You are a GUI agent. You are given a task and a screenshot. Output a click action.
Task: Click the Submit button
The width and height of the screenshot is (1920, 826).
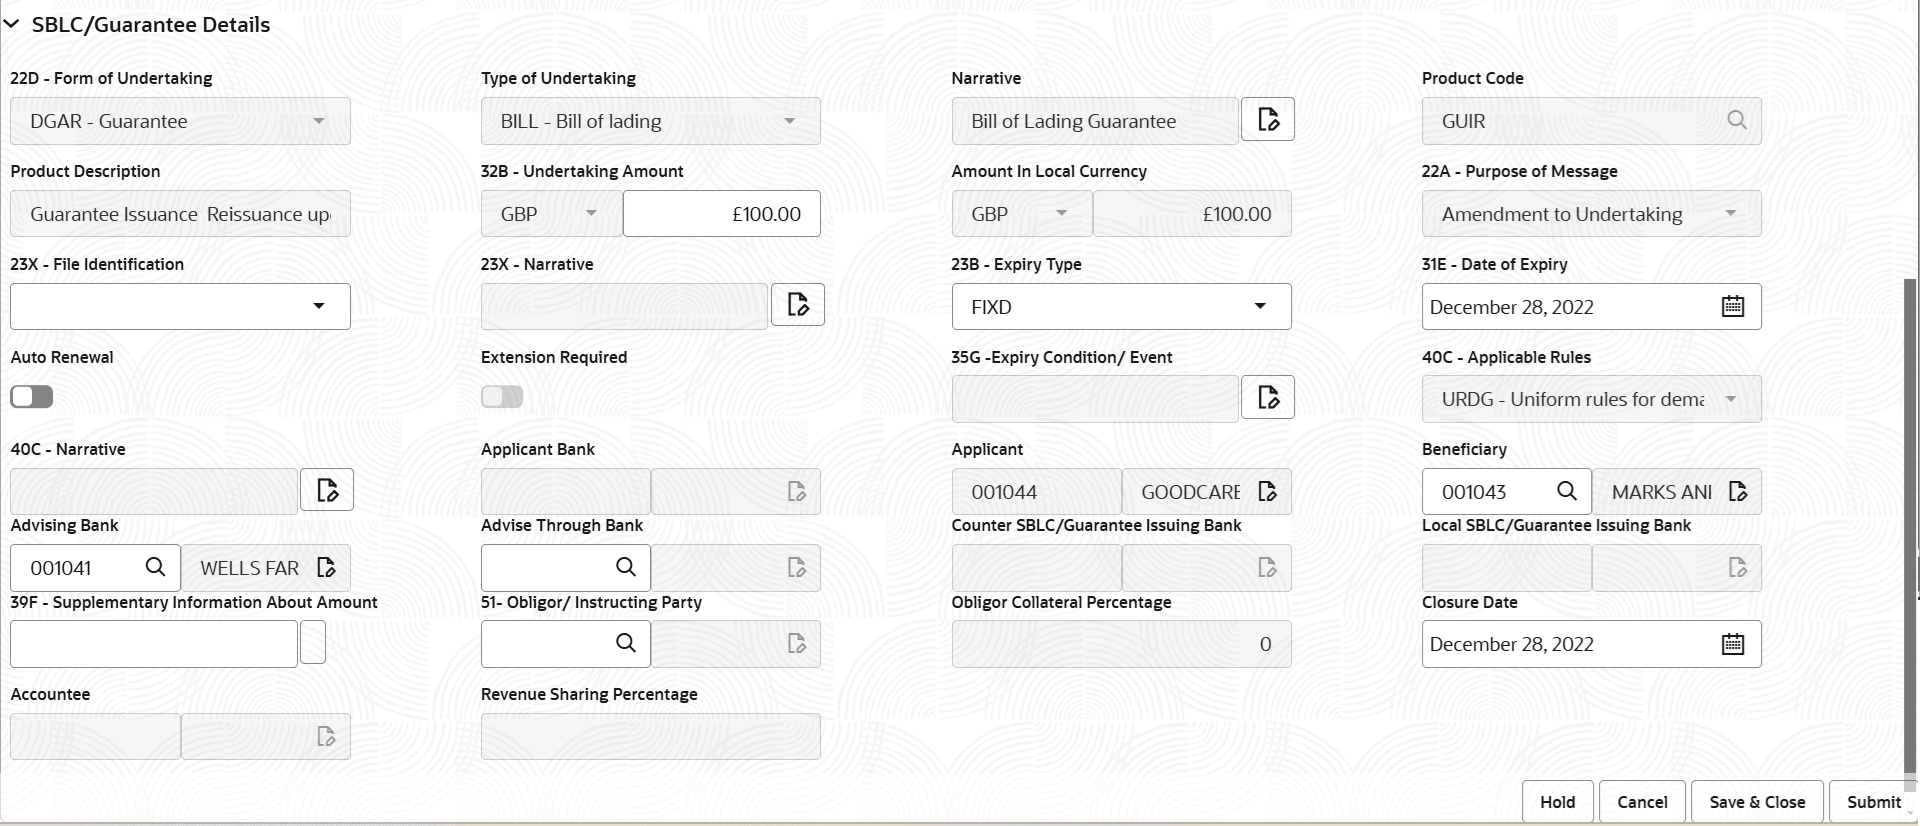pyautogui.click(x=1873, y=802)
